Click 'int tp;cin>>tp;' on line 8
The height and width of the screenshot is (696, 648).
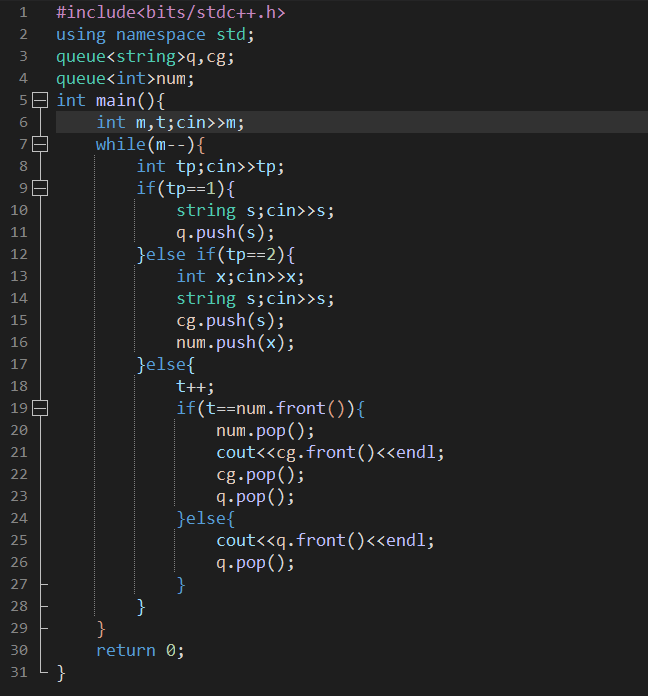pyautogui.click(x=210, y=166)
